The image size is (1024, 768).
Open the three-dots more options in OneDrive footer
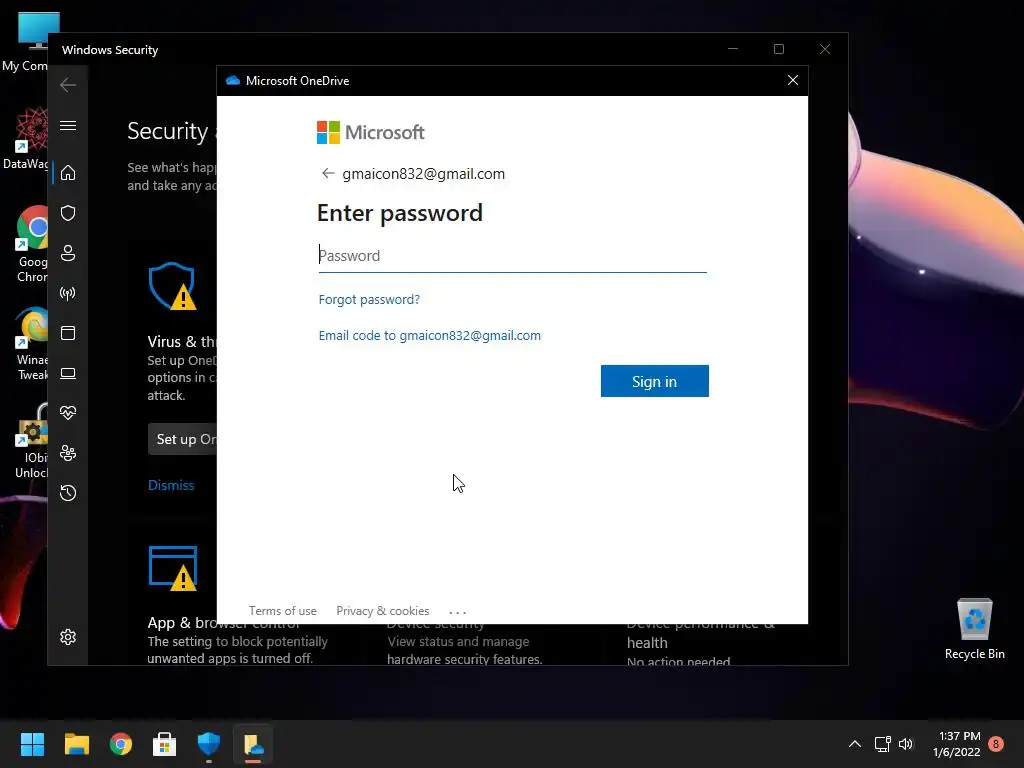458,612
